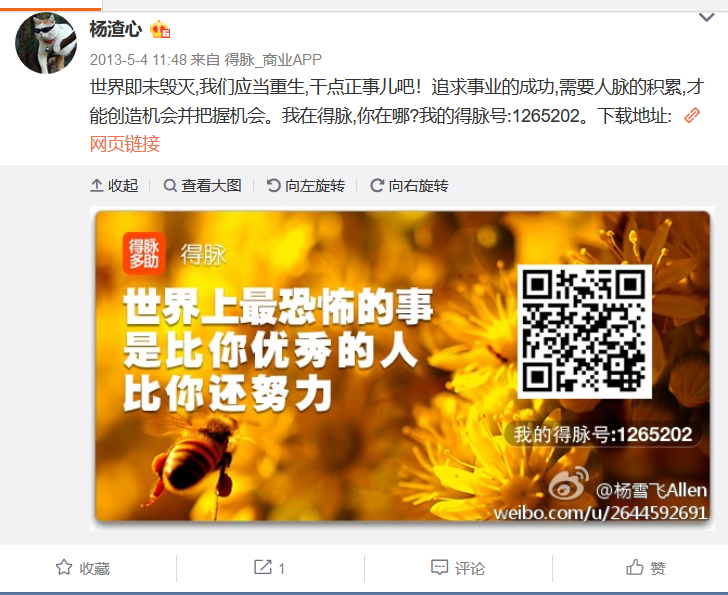
Task: Open the 得脉_商业APP source link
Action: pyautogui.click(x=273, y=59)
